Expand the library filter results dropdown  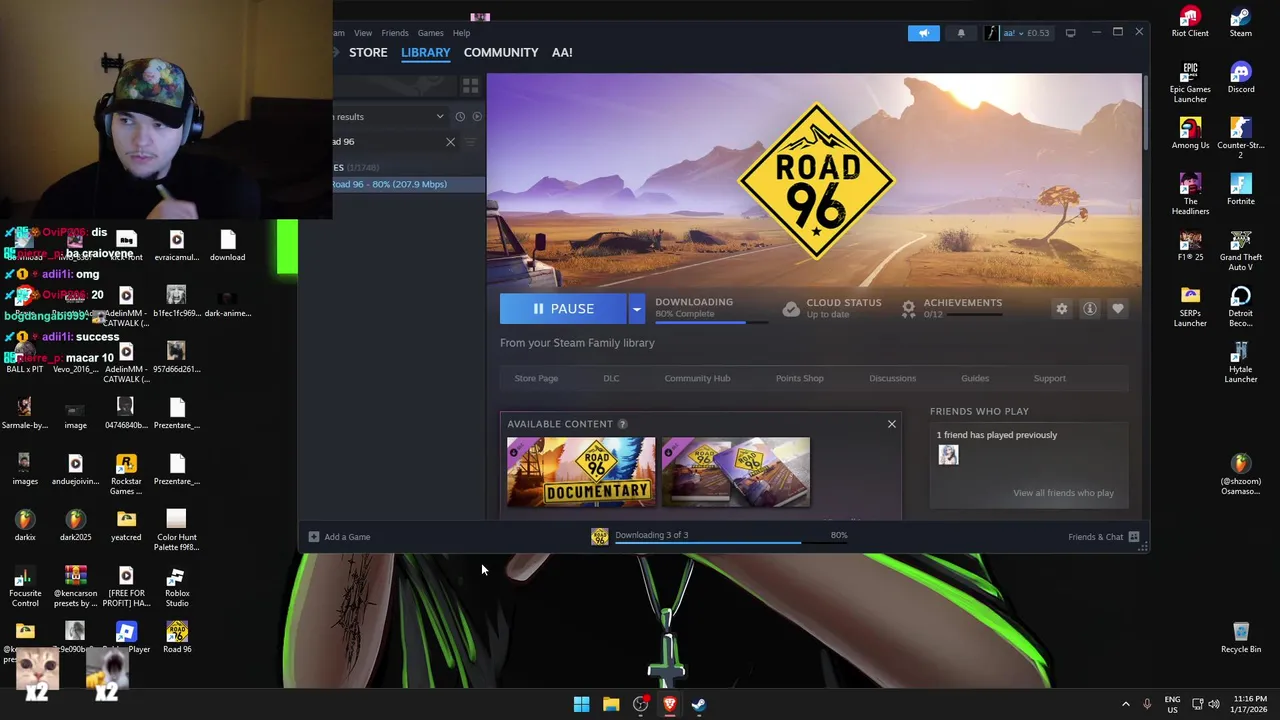pos(439,117)
